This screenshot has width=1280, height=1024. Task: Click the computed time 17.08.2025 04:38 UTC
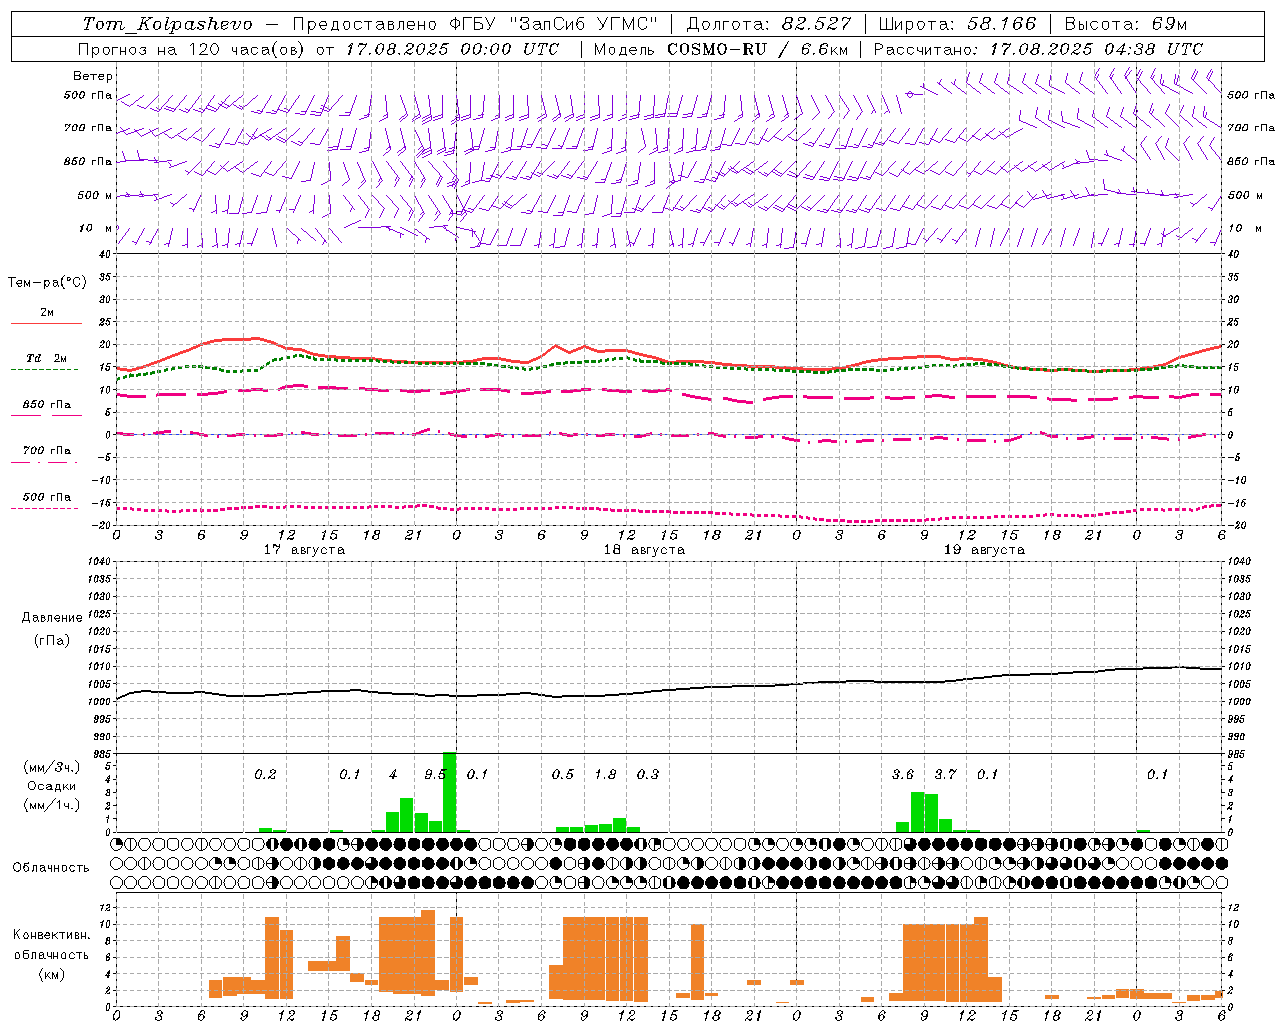1096,49
